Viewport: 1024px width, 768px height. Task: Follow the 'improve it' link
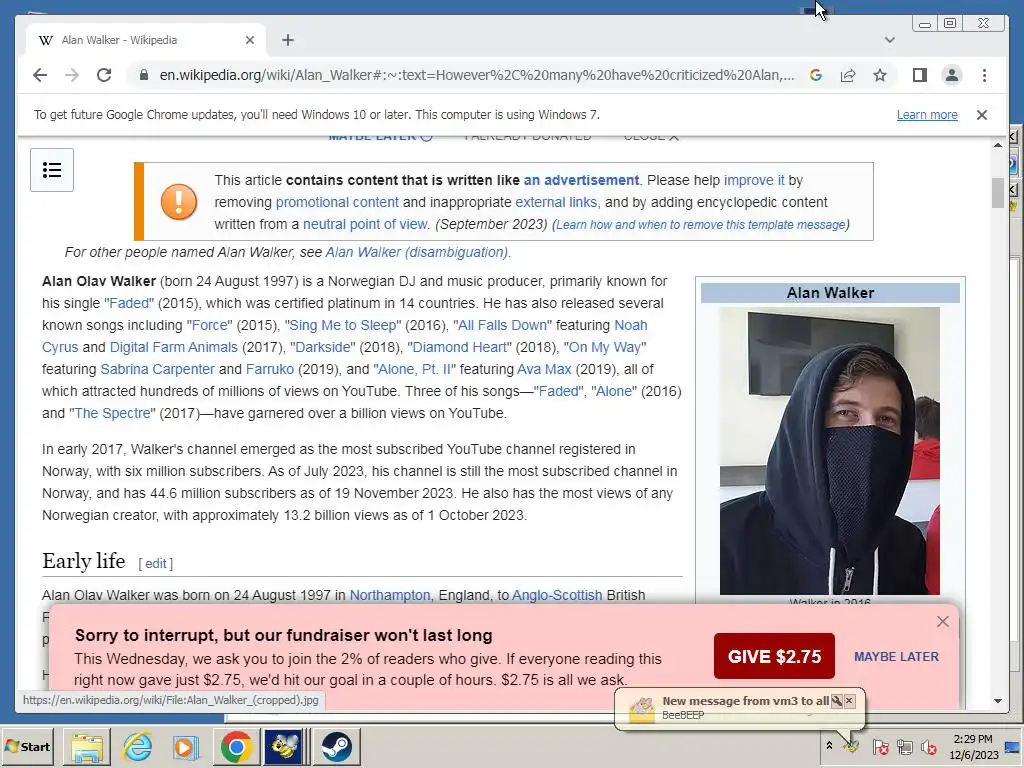[x=754, y=180]
